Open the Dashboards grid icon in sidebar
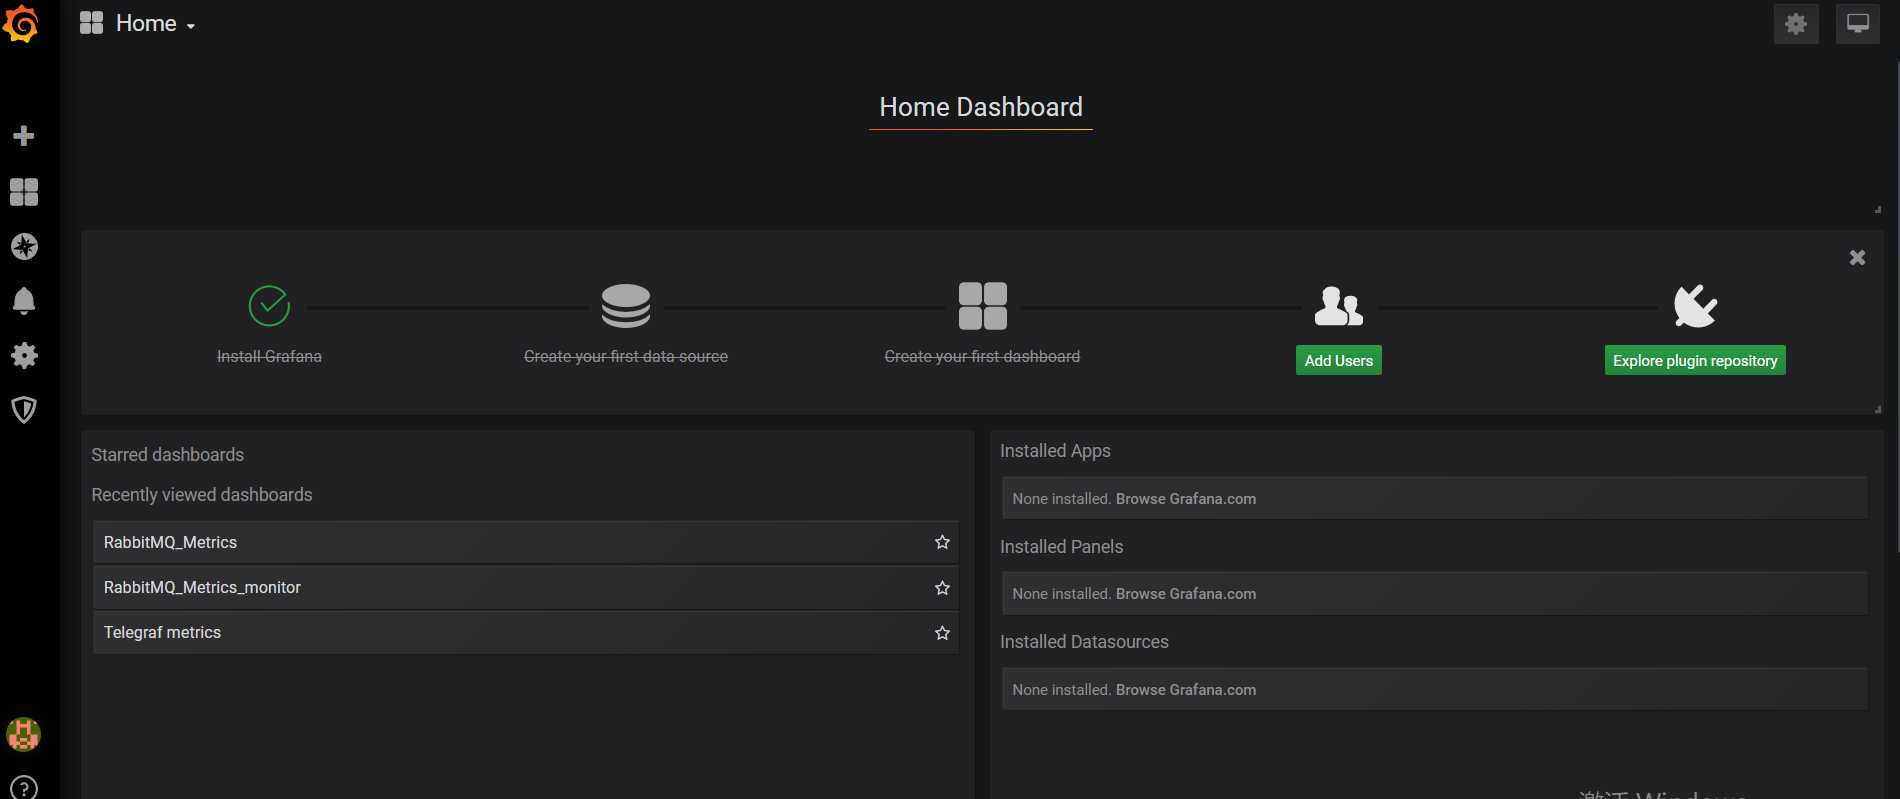This screenshot has width=1900, height=799. 24,191
